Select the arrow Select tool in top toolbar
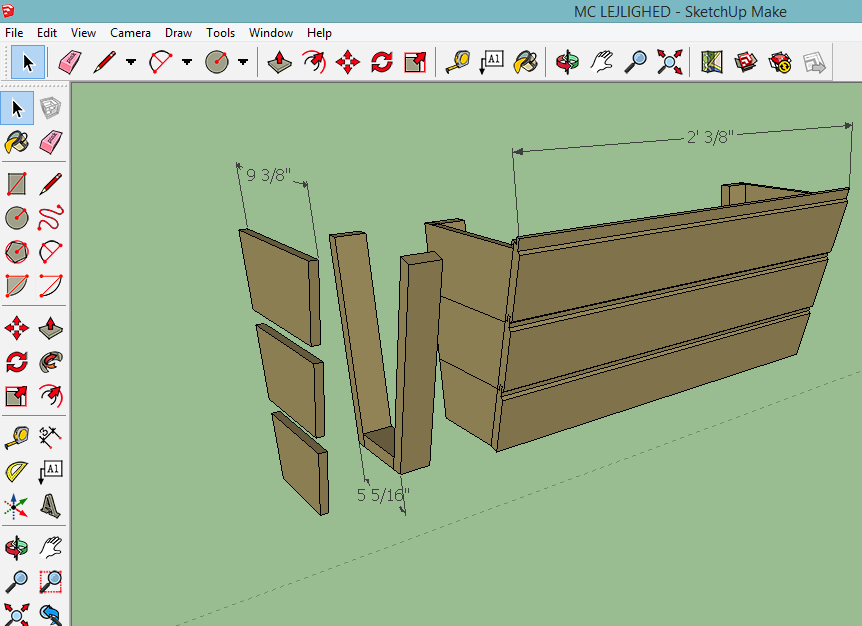This screenshot has width=862, height=626. [27, 62]
